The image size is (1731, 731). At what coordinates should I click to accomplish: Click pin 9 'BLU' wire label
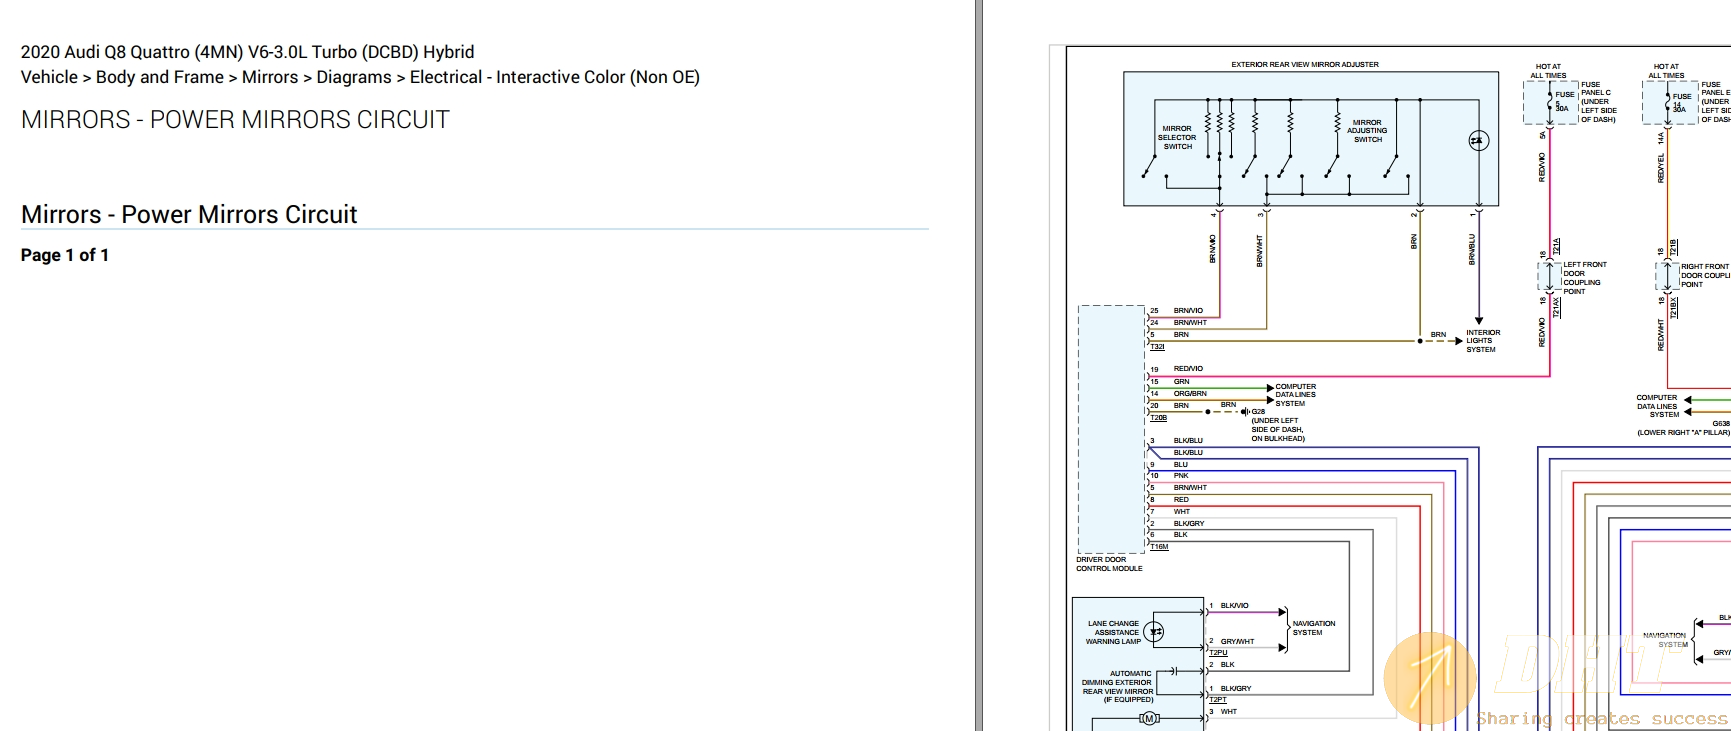[1181, 464]
